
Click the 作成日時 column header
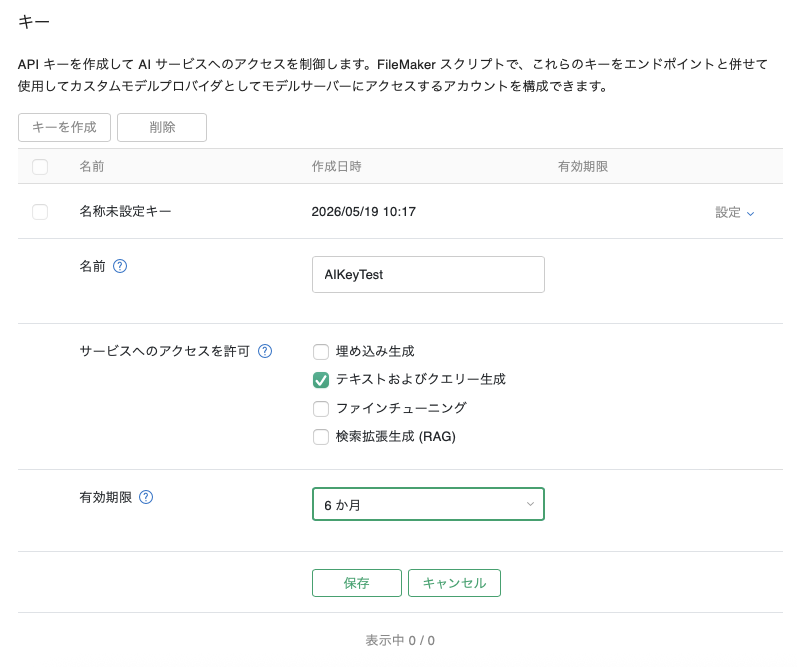(336, 167)
